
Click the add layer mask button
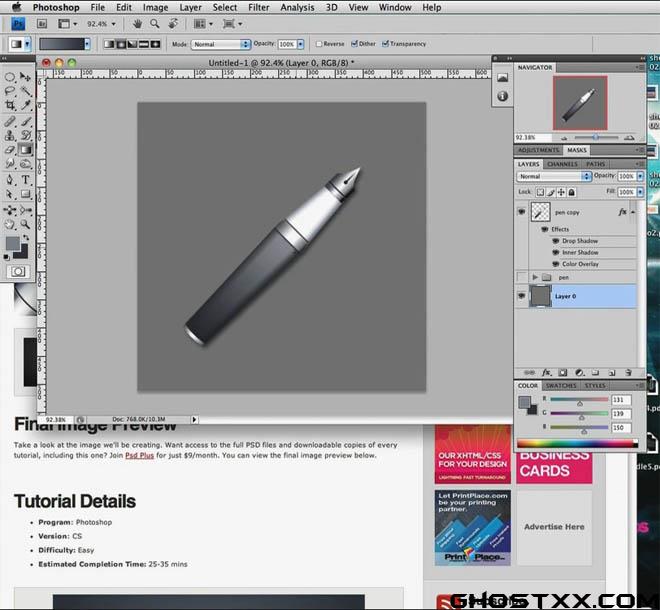coord(563,373)
